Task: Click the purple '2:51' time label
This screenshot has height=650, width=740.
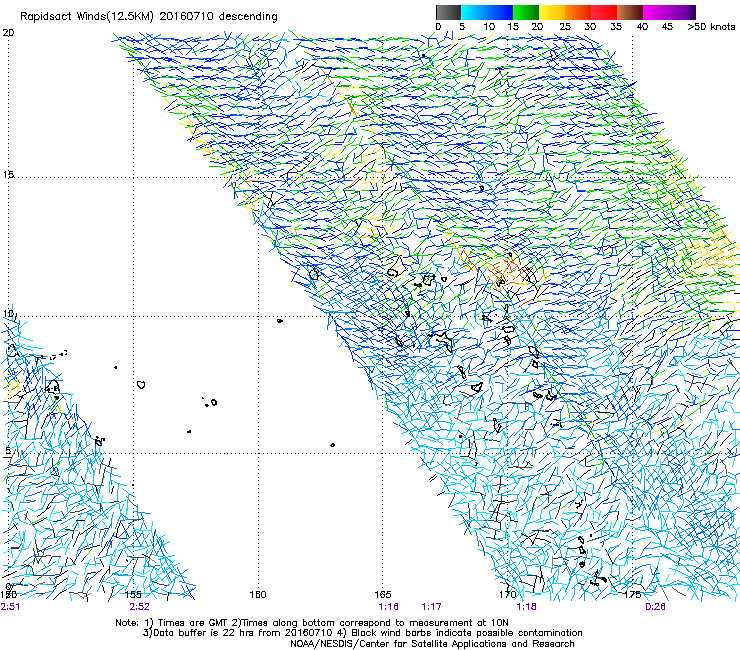Action: click(10, 607)
